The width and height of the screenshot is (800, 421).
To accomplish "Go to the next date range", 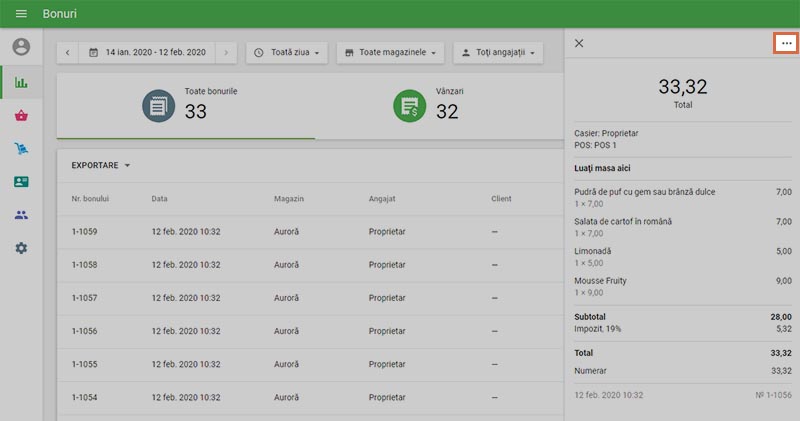I will 226,53.
